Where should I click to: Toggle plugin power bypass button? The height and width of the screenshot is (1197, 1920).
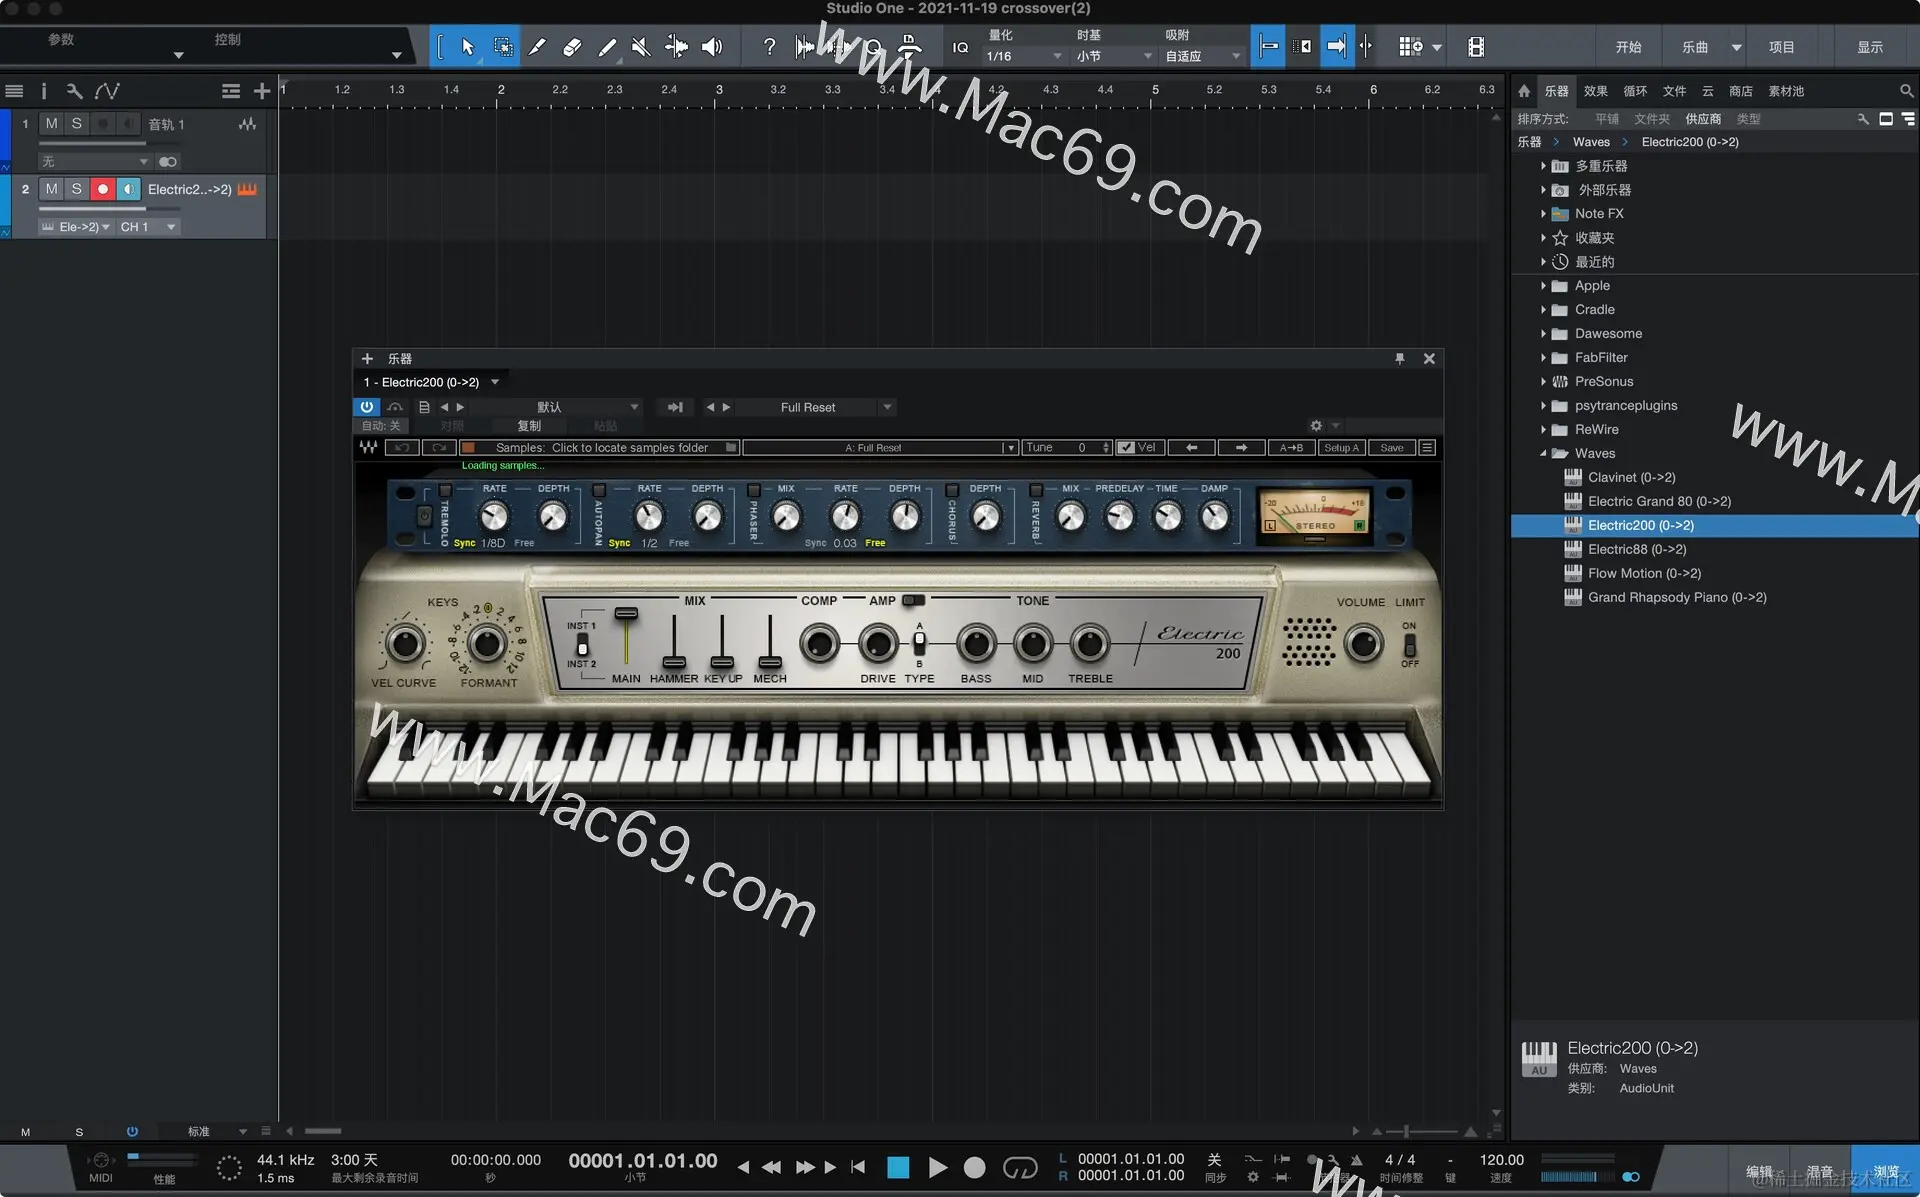tap(366, 407)
